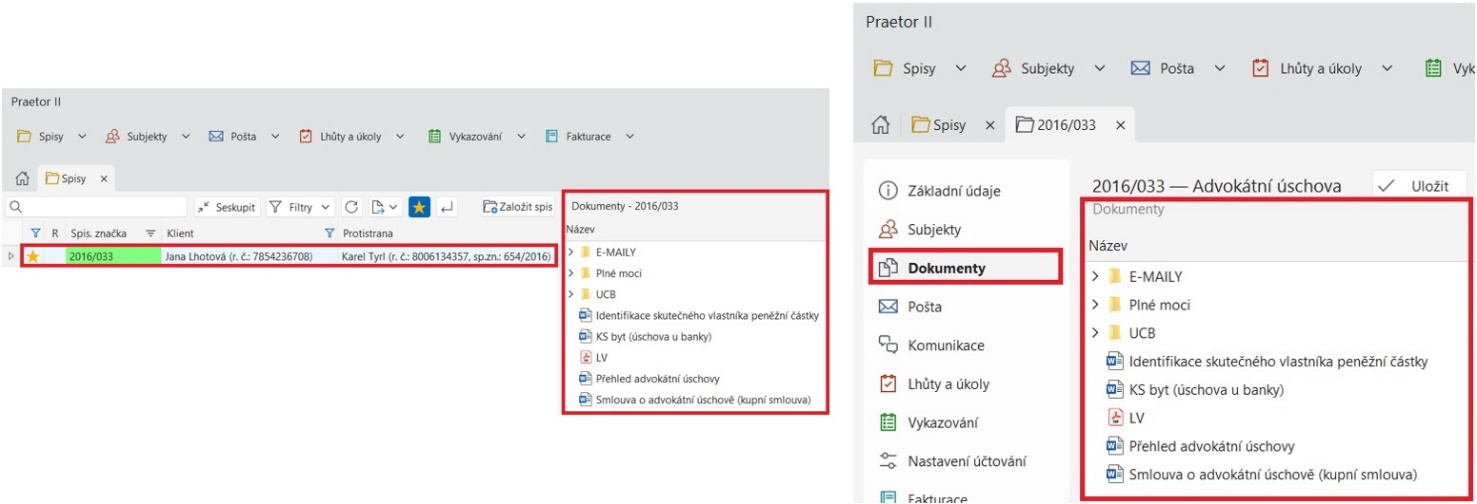This screenshot has width=1477, height=504.
Task: Open Základní údaje in the sidebar
Action: [x=939, y=191]
